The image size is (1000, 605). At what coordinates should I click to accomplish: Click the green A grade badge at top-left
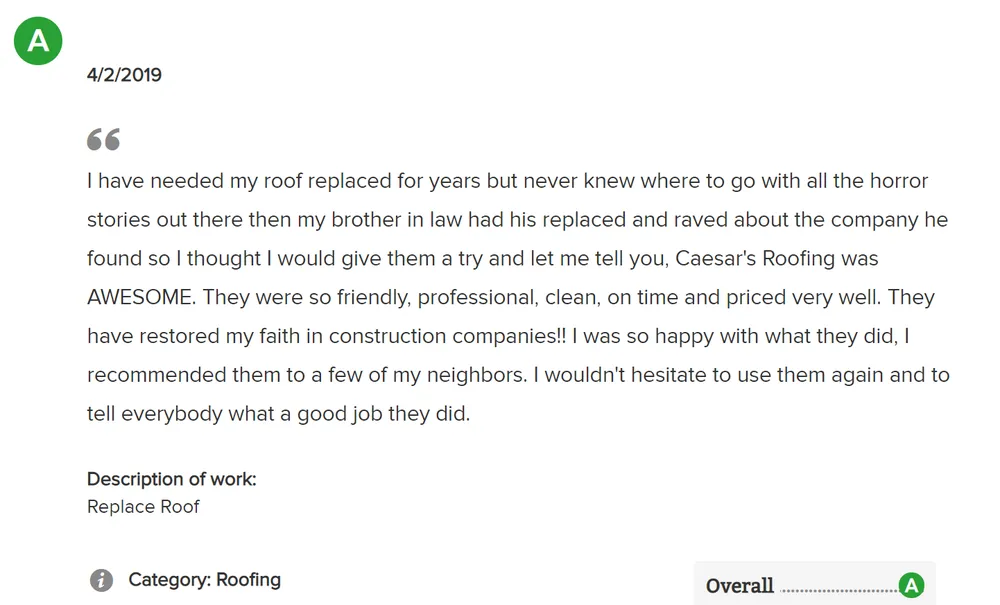pyautogui.click(x=38, y=41)
